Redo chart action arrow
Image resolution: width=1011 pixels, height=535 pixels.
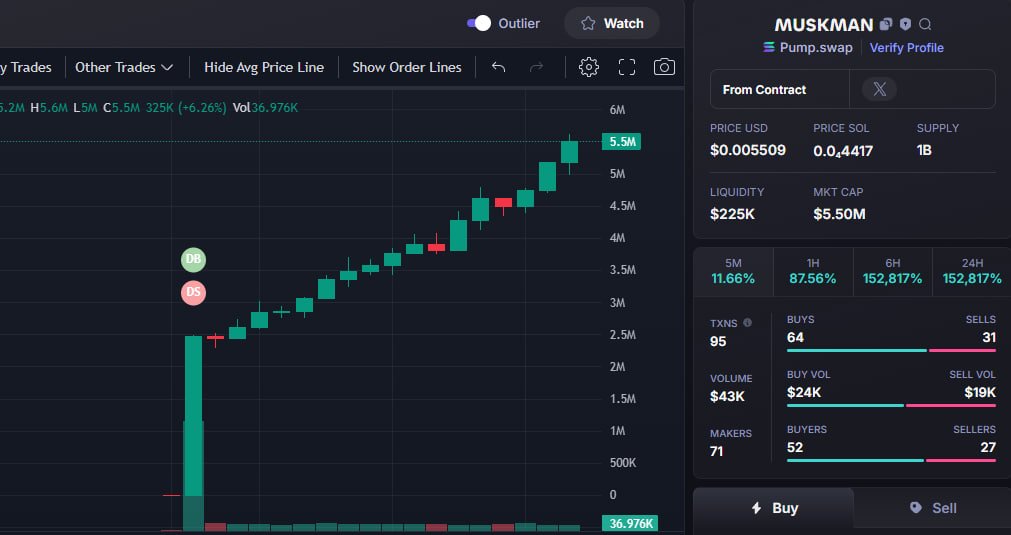click(x=536, y=67)
